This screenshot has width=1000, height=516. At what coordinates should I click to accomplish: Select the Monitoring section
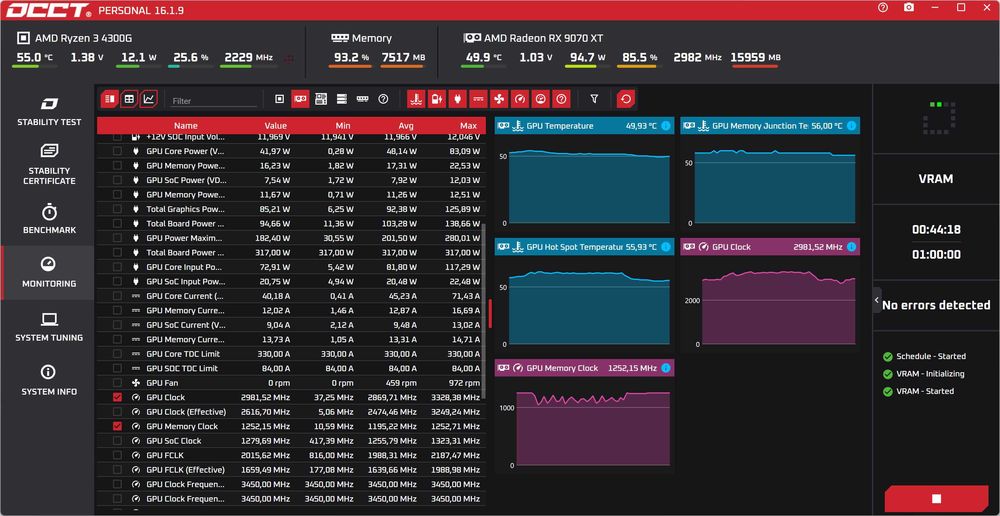[x=48, y=273]
